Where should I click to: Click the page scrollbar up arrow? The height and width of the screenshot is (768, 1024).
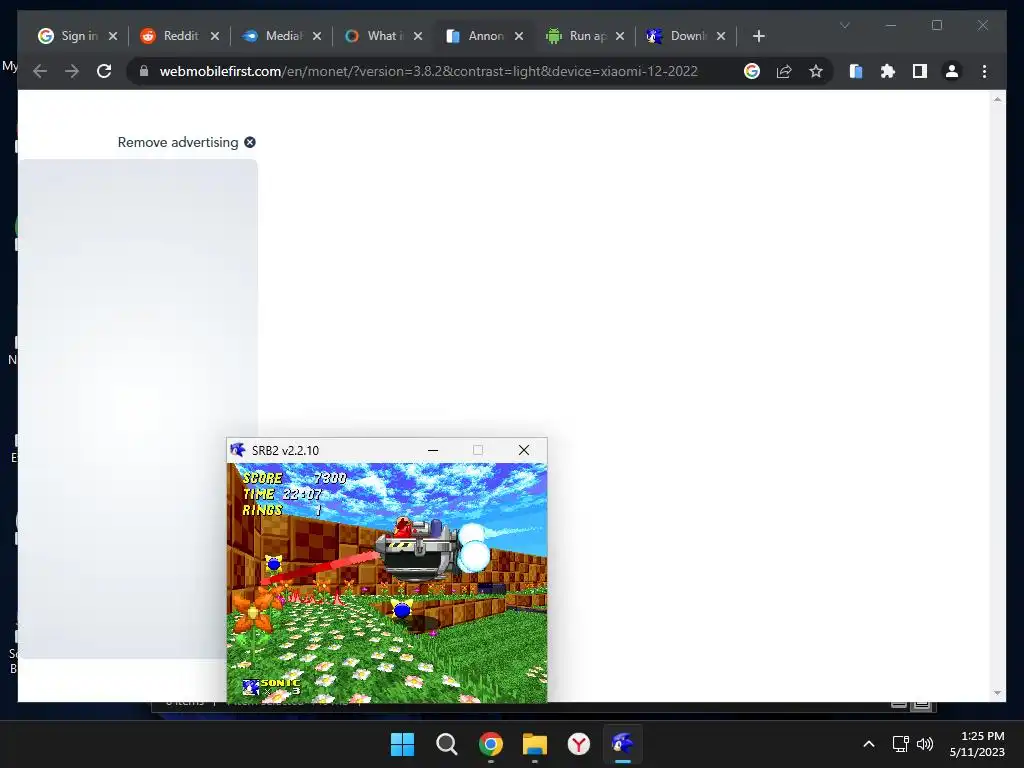(997, 99)
